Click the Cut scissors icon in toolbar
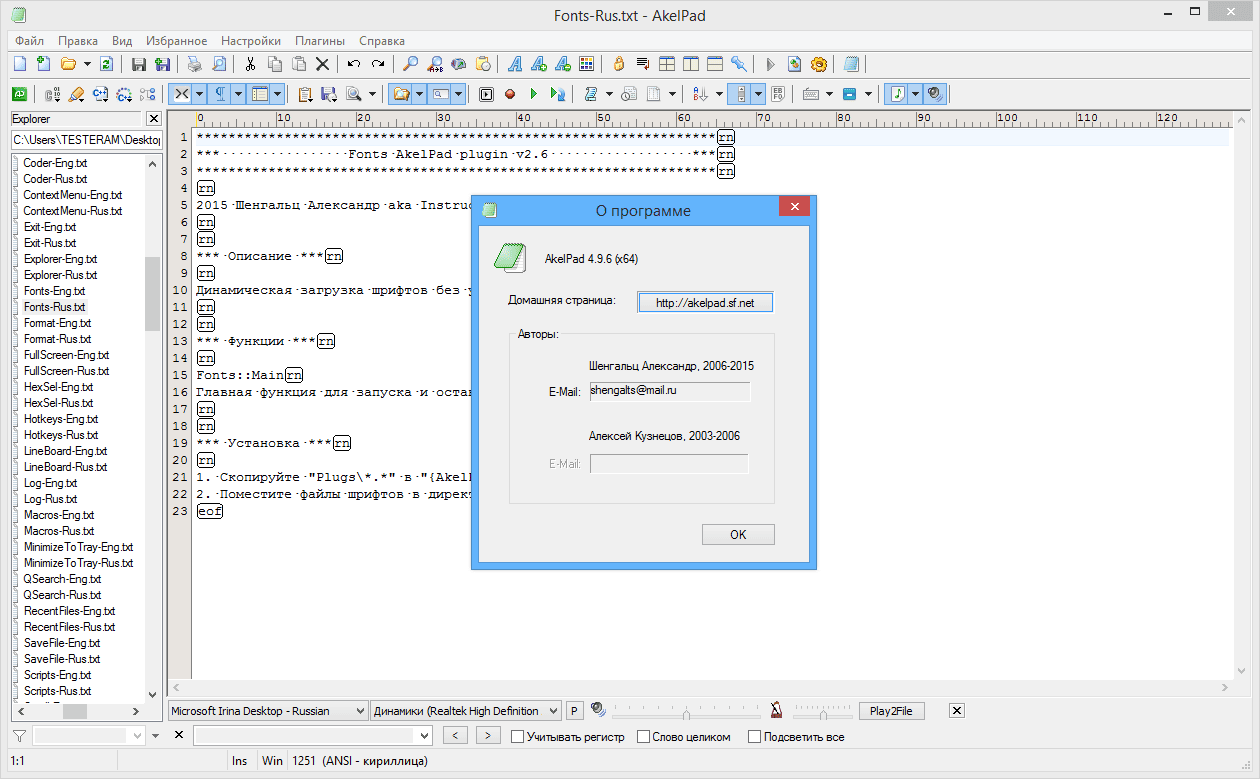Image resolution: width=1260 pixels, height=779 pixels. 249,64
